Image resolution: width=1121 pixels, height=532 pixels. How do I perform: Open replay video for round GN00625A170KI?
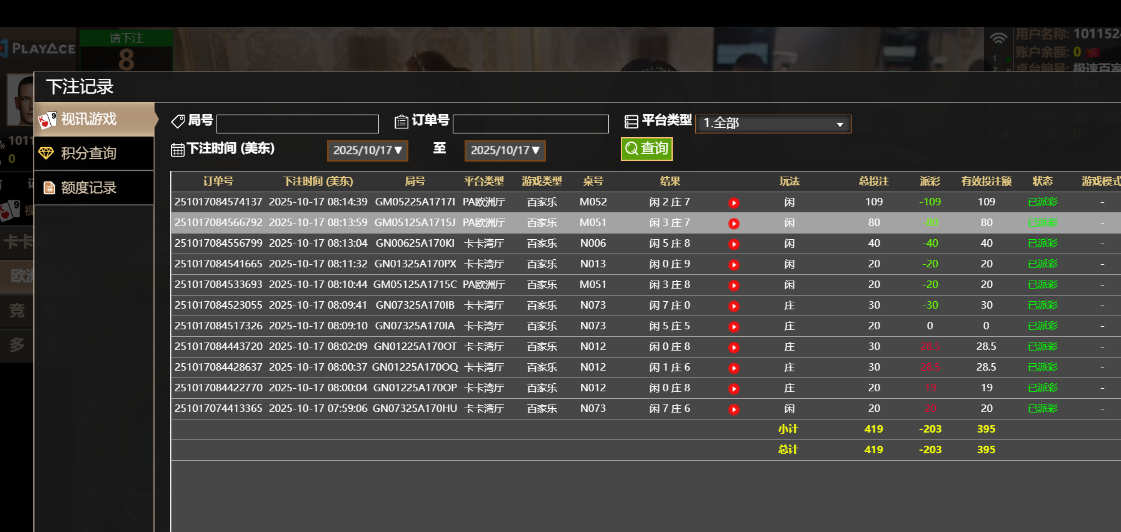(734, 244)
